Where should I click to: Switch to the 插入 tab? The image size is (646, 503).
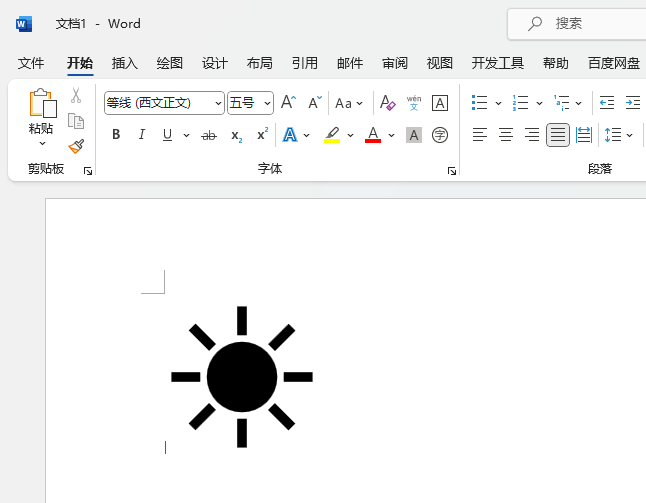click(124, 63)
